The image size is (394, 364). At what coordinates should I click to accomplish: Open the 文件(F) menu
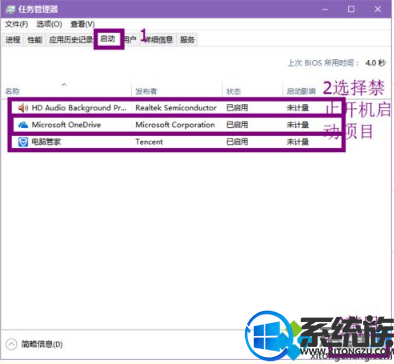(17, 24)
